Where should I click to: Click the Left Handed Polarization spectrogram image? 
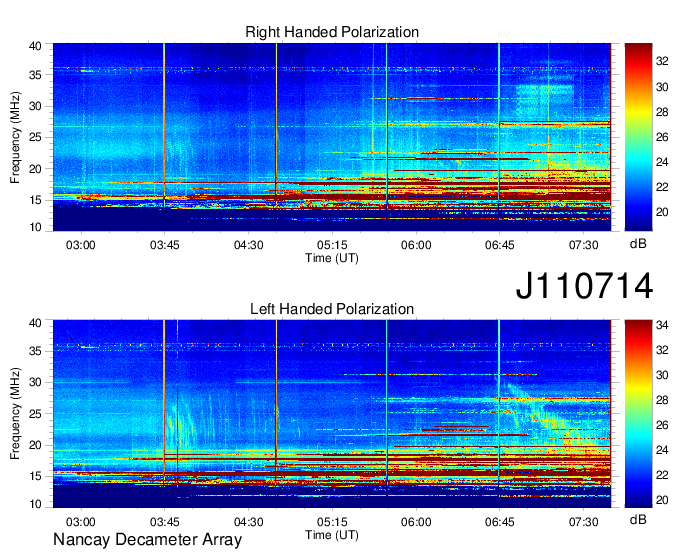(x=332, y=414)
